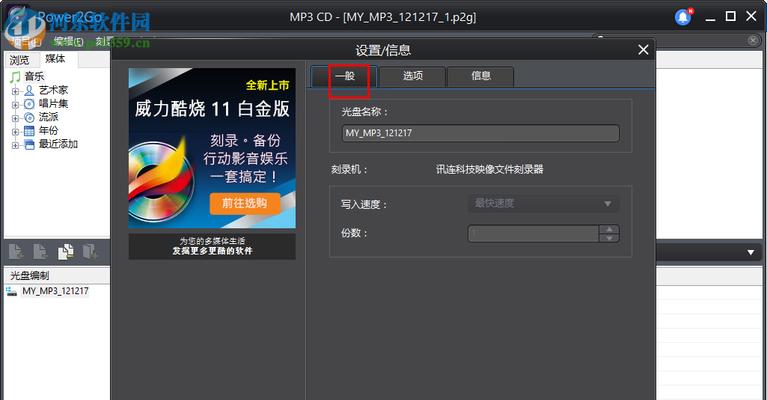Click the icon beside 最近添加
This screenshot has height=400, width=767.
[29, 144]
